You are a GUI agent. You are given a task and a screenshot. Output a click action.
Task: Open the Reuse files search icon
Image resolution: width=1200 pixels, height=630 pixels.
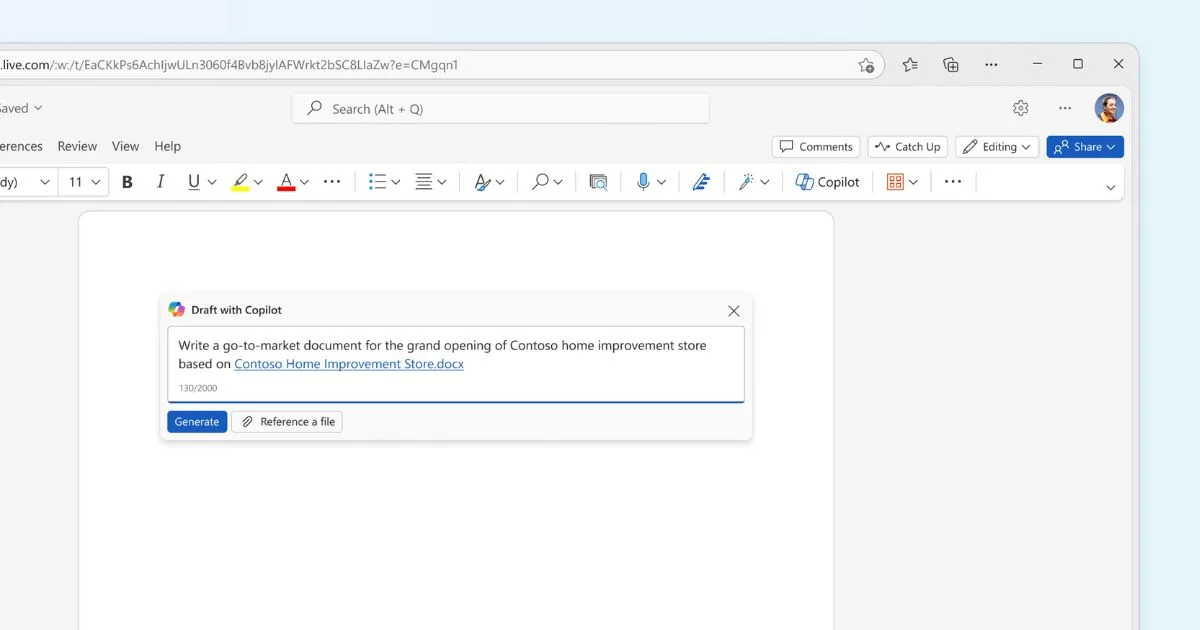tap(598, 182)
